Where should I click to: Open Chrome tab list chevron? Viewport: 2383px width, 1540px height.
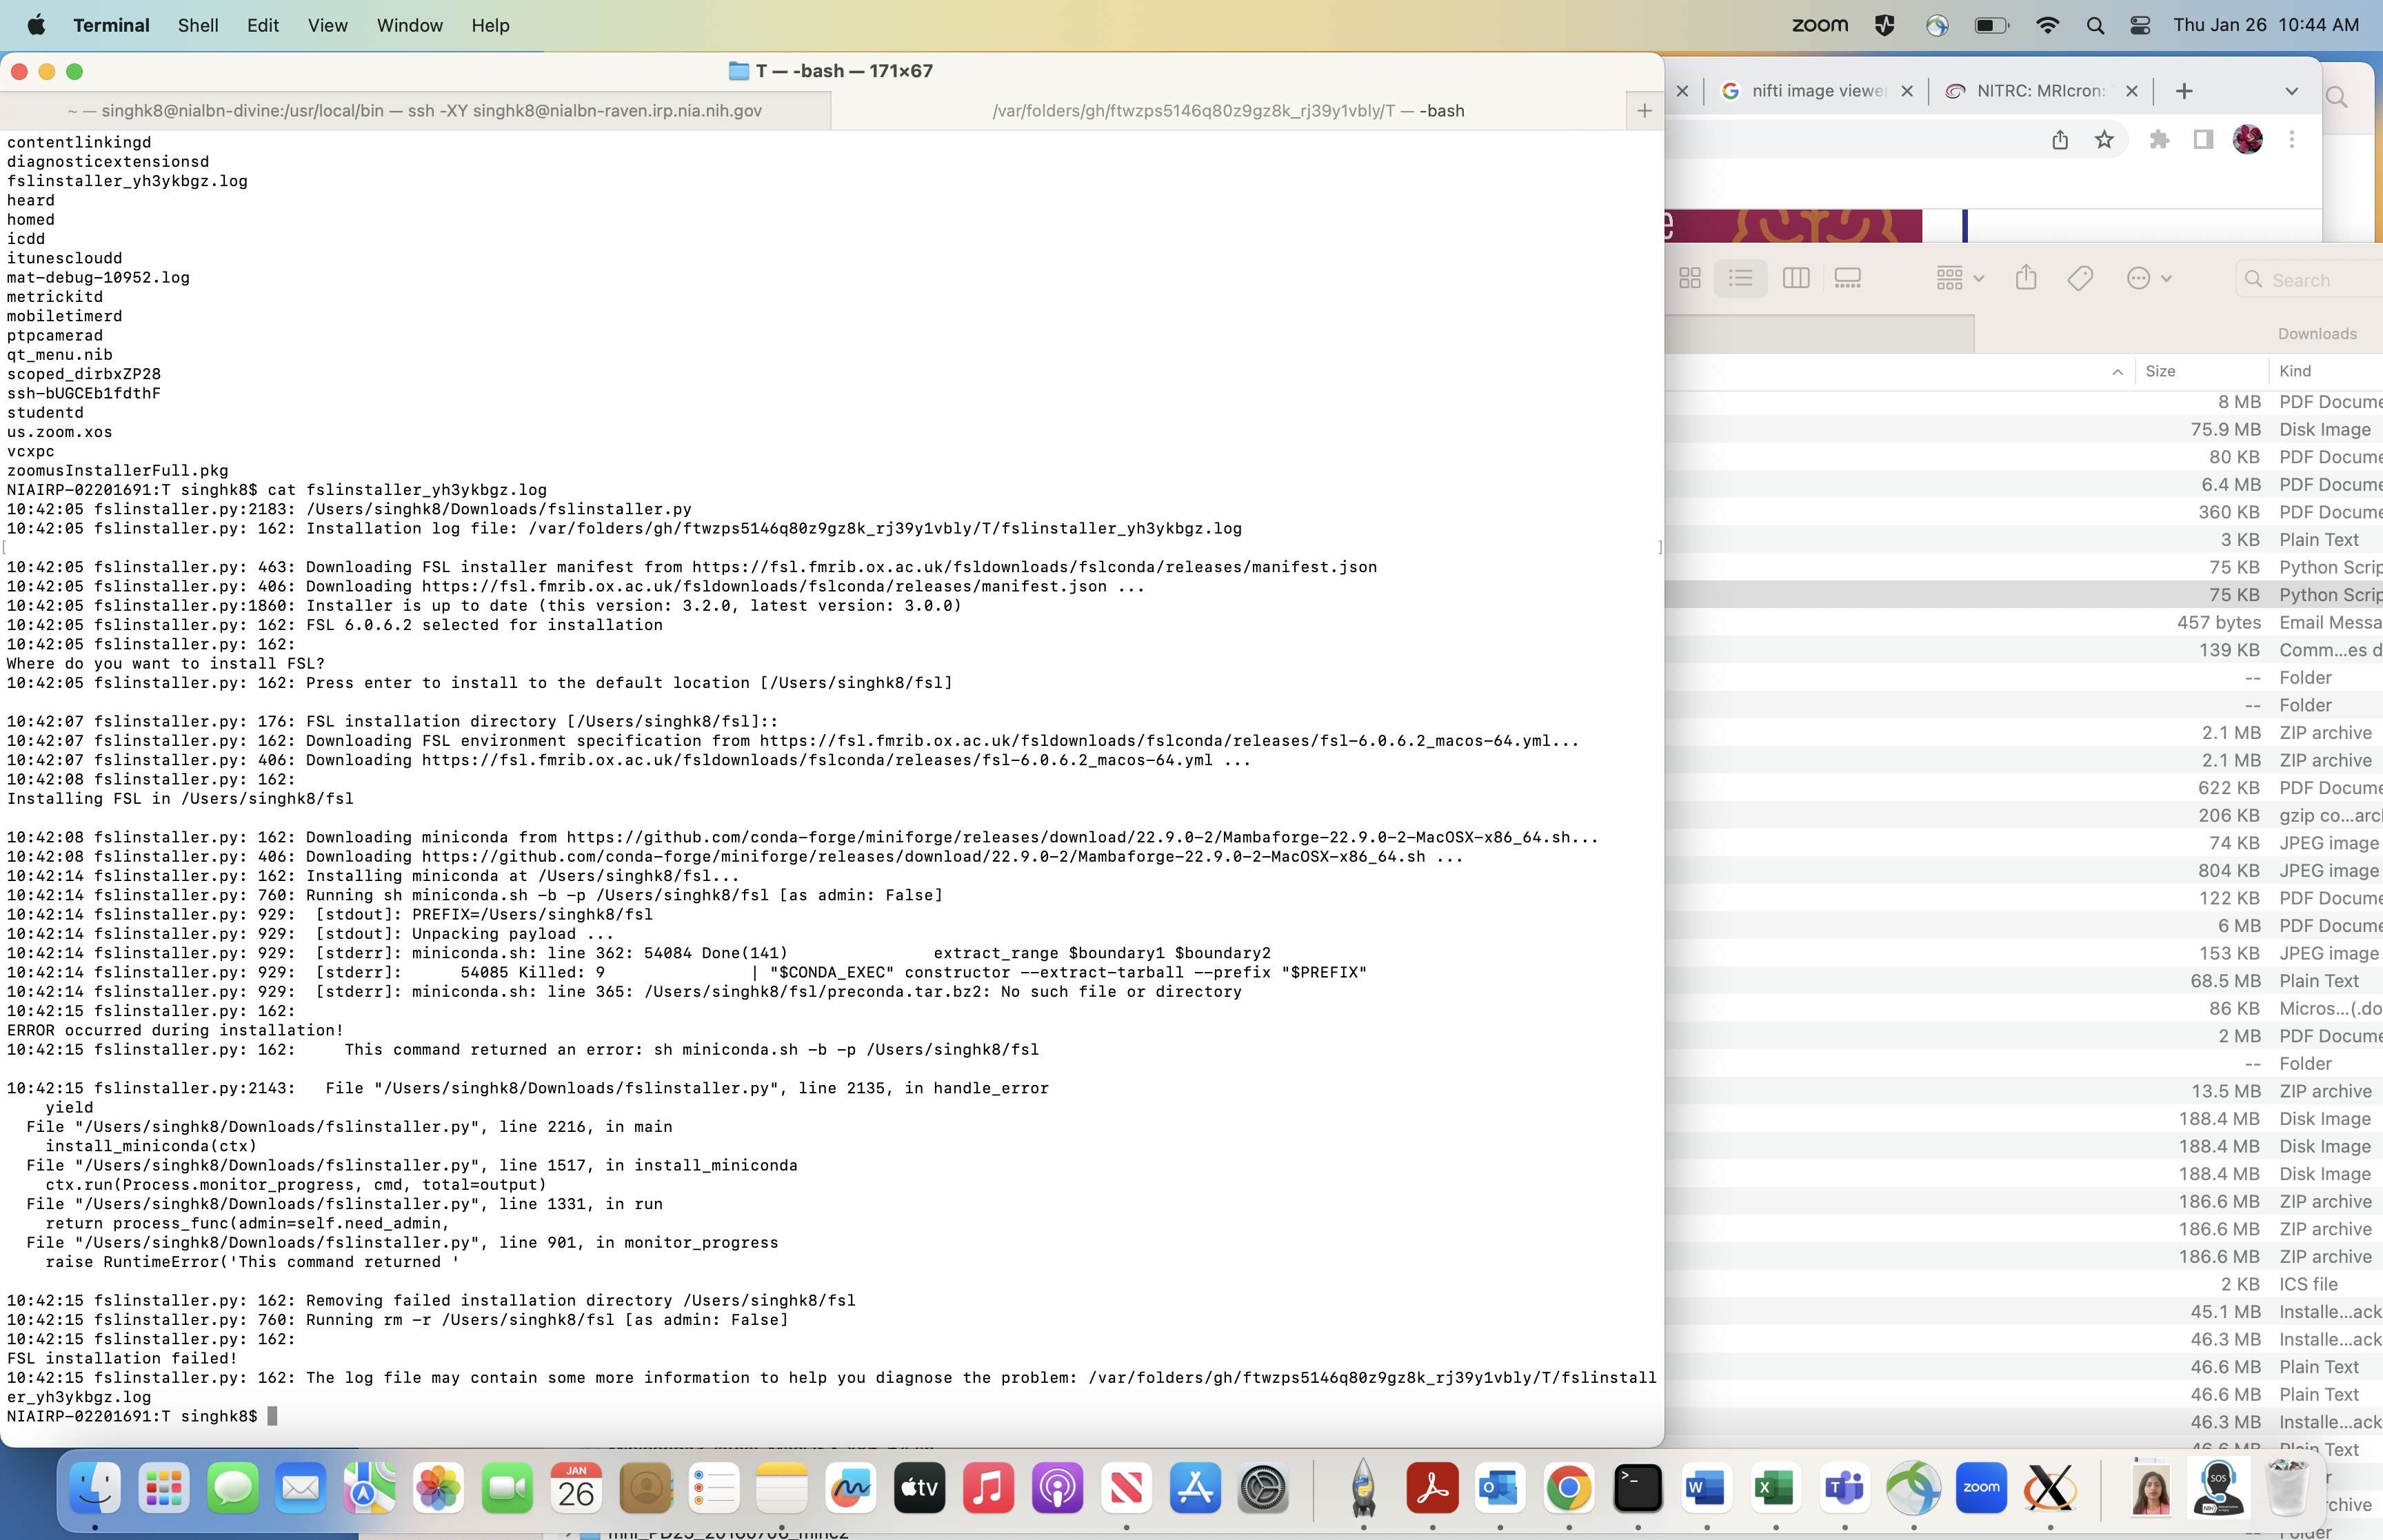click(2291, 91)
